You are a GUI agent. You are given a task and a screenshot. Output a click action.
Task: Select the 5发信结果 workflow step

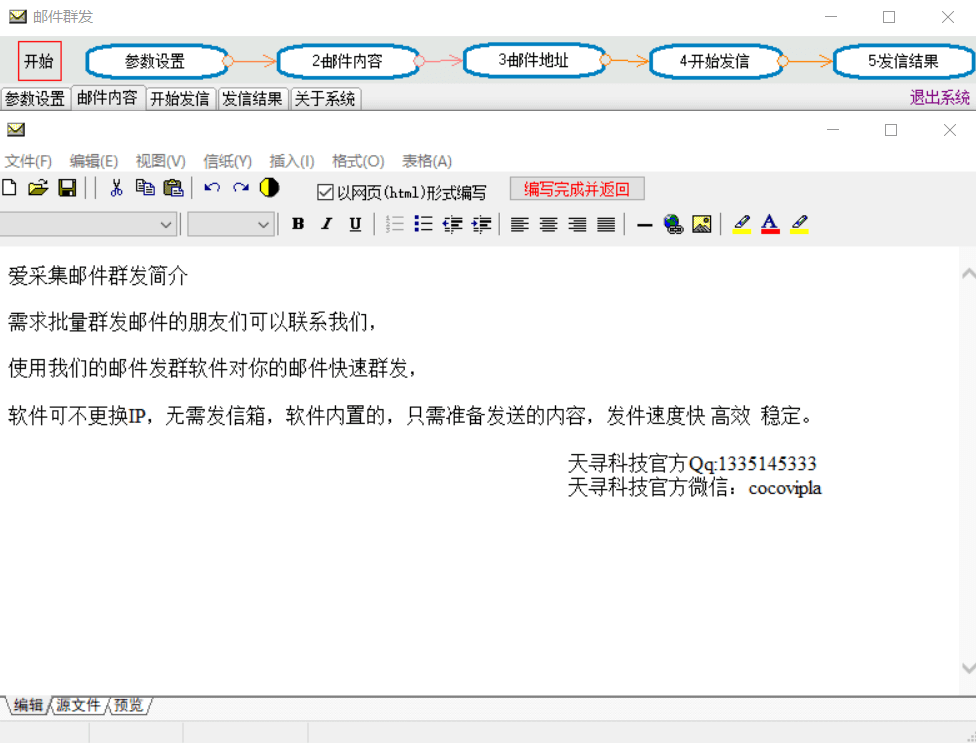(x=903, y=61)
